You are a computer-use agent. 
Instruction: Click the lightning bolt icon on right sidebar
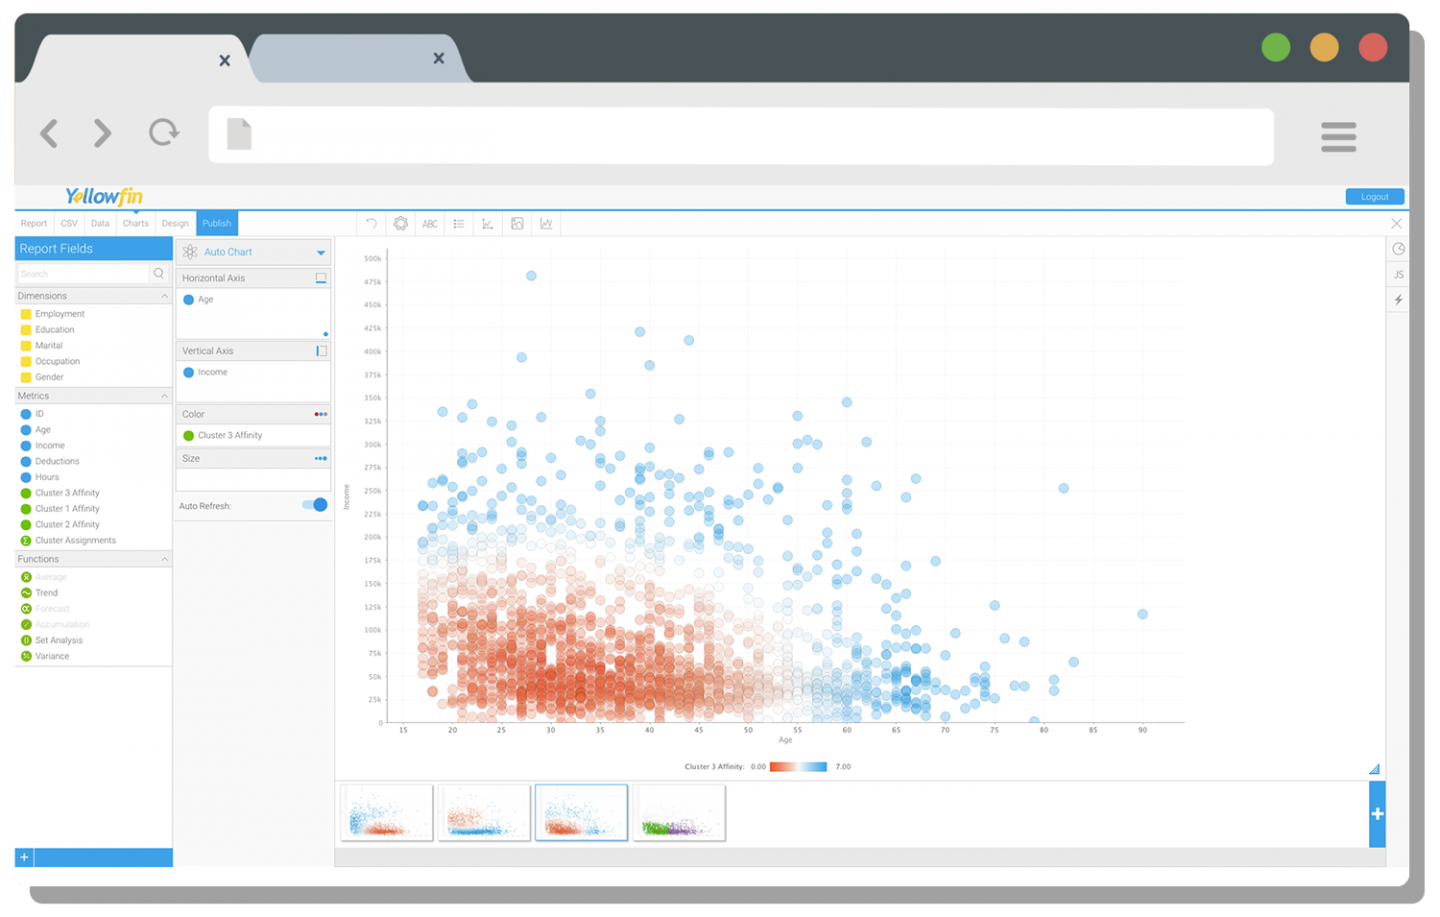click(1397, 299)
